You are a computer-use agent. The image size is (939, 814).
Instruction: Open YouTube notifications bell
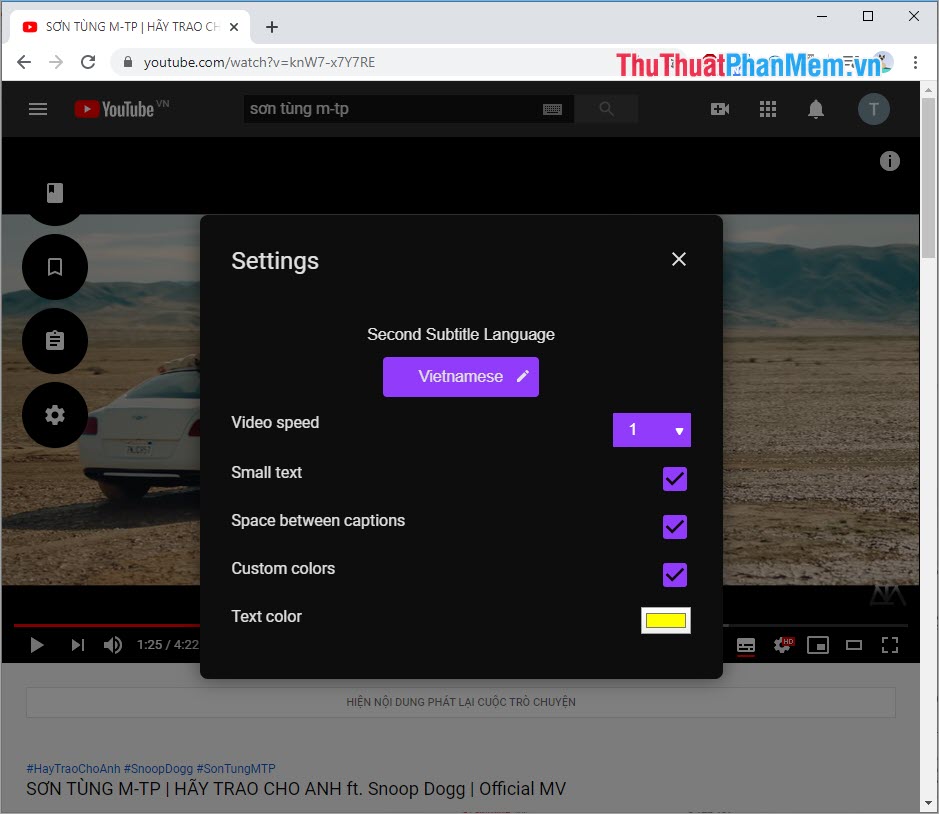pos(815,109)
